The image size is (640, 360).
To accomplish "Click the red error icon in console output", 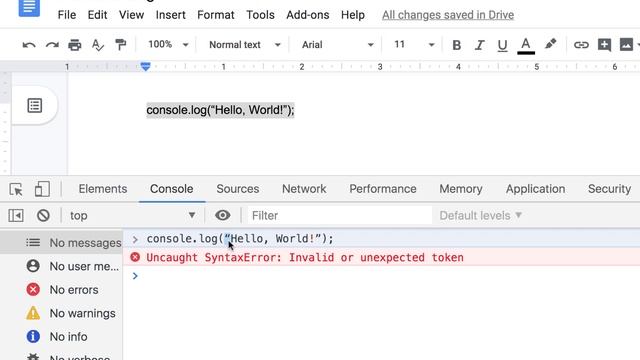I will [135, 257].
